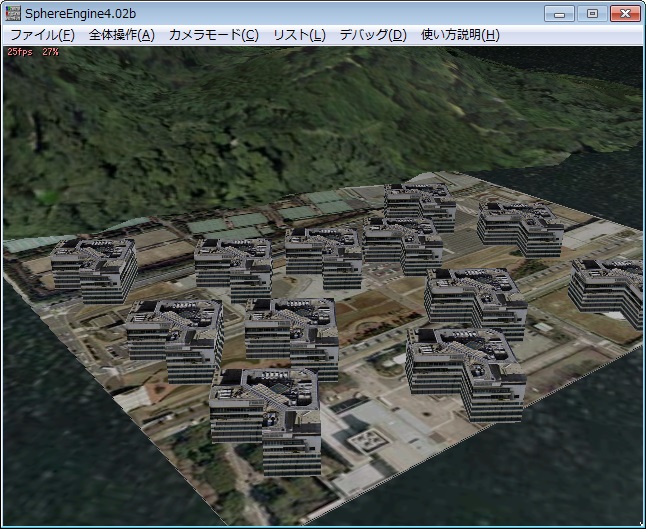Close the SphereEngine window
Viewport: 646px width, 529px height.
point(625,14)
